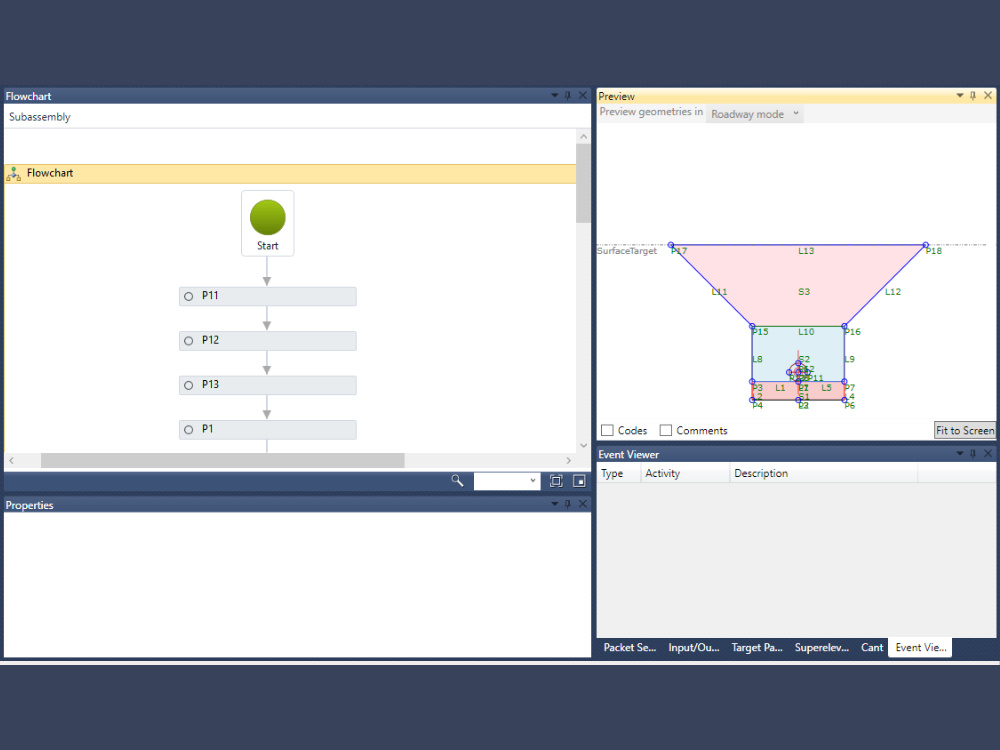Switch to the Target Parameters tab
The height and width of the screenshot is (750, 1000).
click(757, 647)
